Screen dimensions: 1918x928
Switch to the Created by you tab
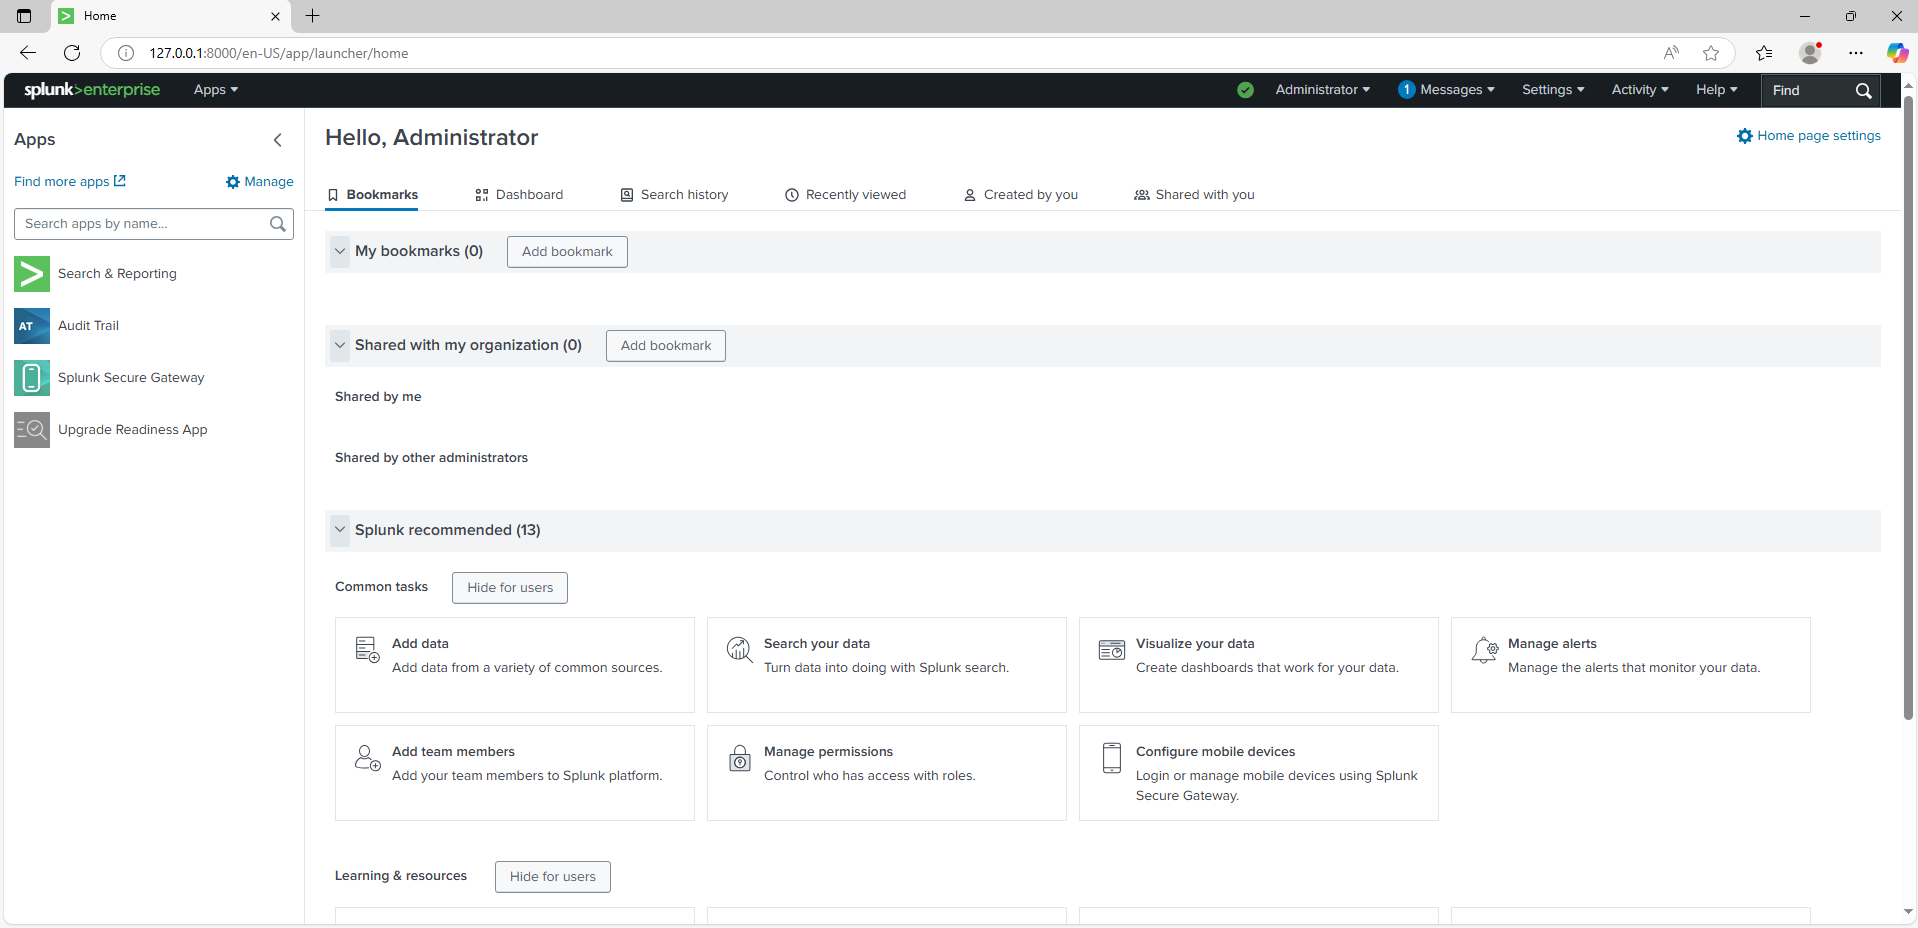[1020, 195]
